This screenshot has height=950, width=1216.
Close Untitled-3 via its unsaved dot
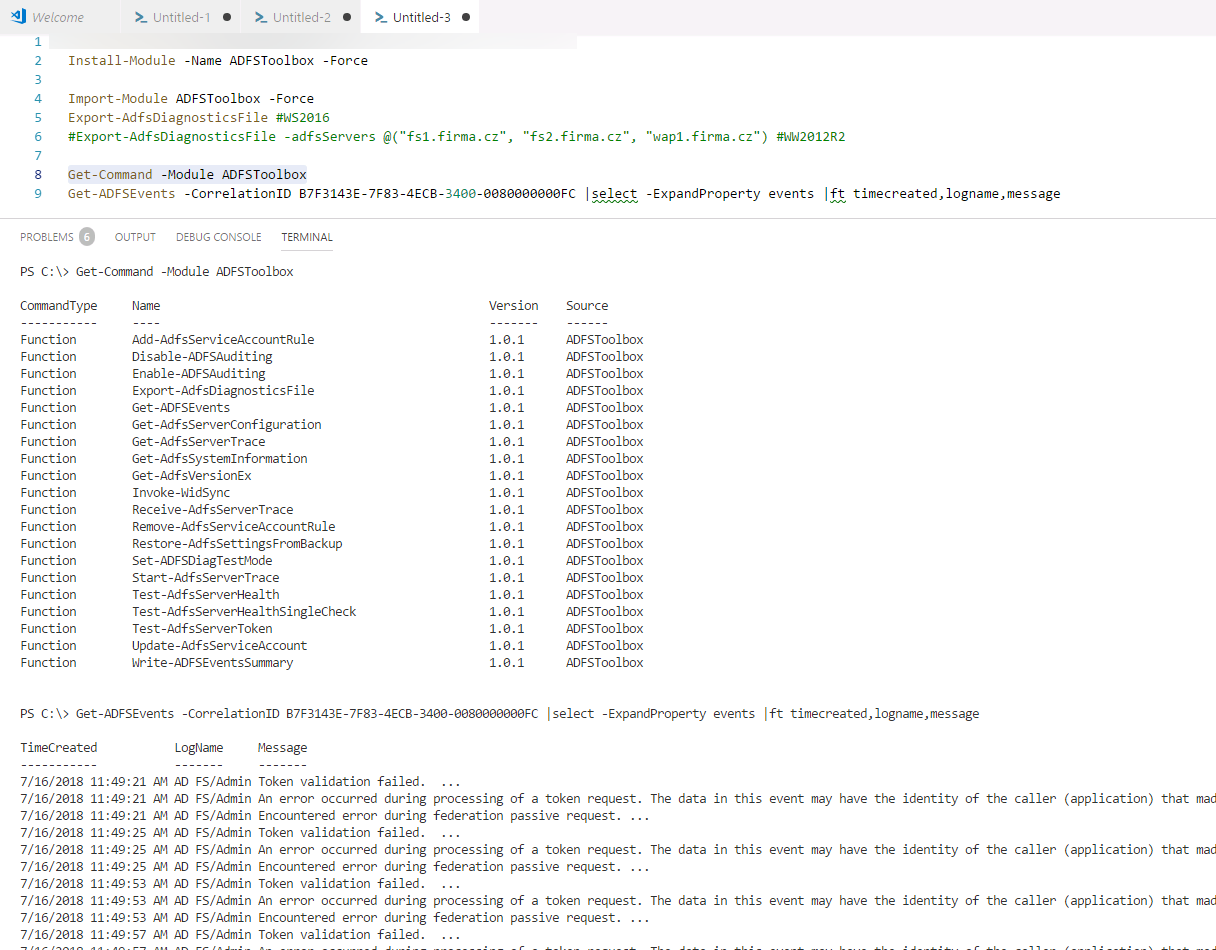[x=467, y=17]
